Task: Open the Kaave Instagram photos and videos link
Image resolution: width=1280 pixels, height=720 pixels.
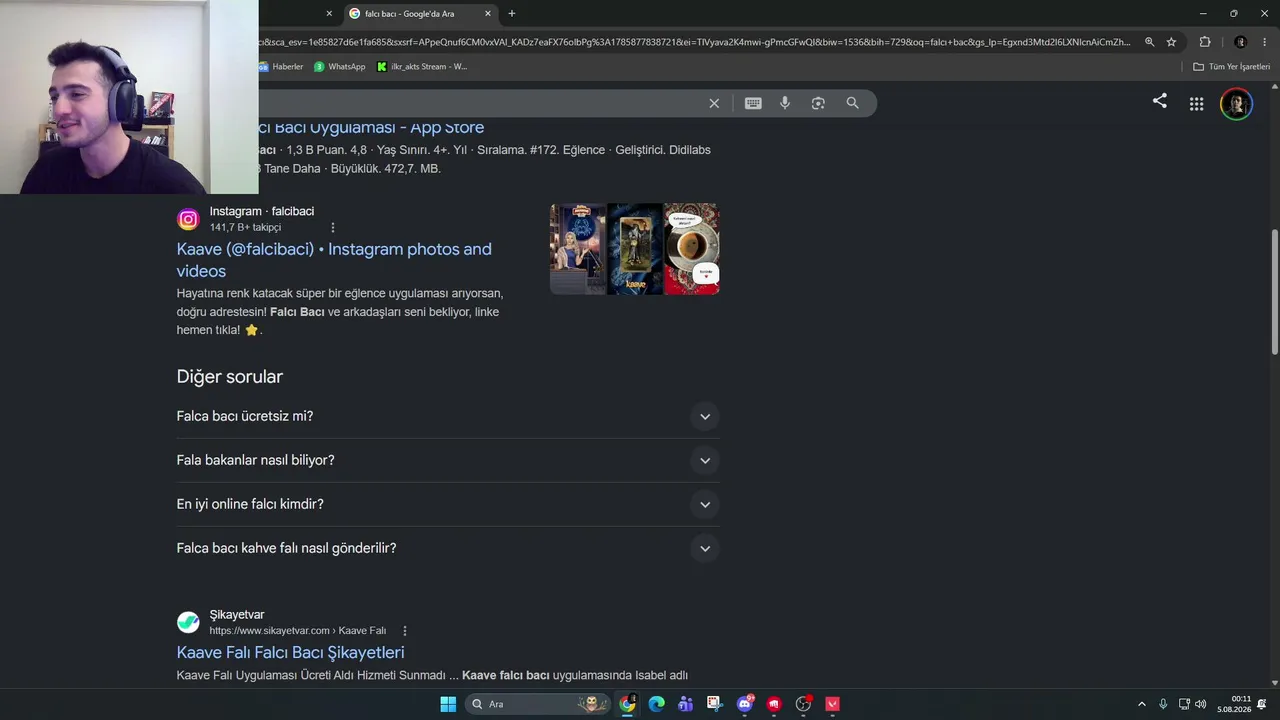Action: (334, 260)
